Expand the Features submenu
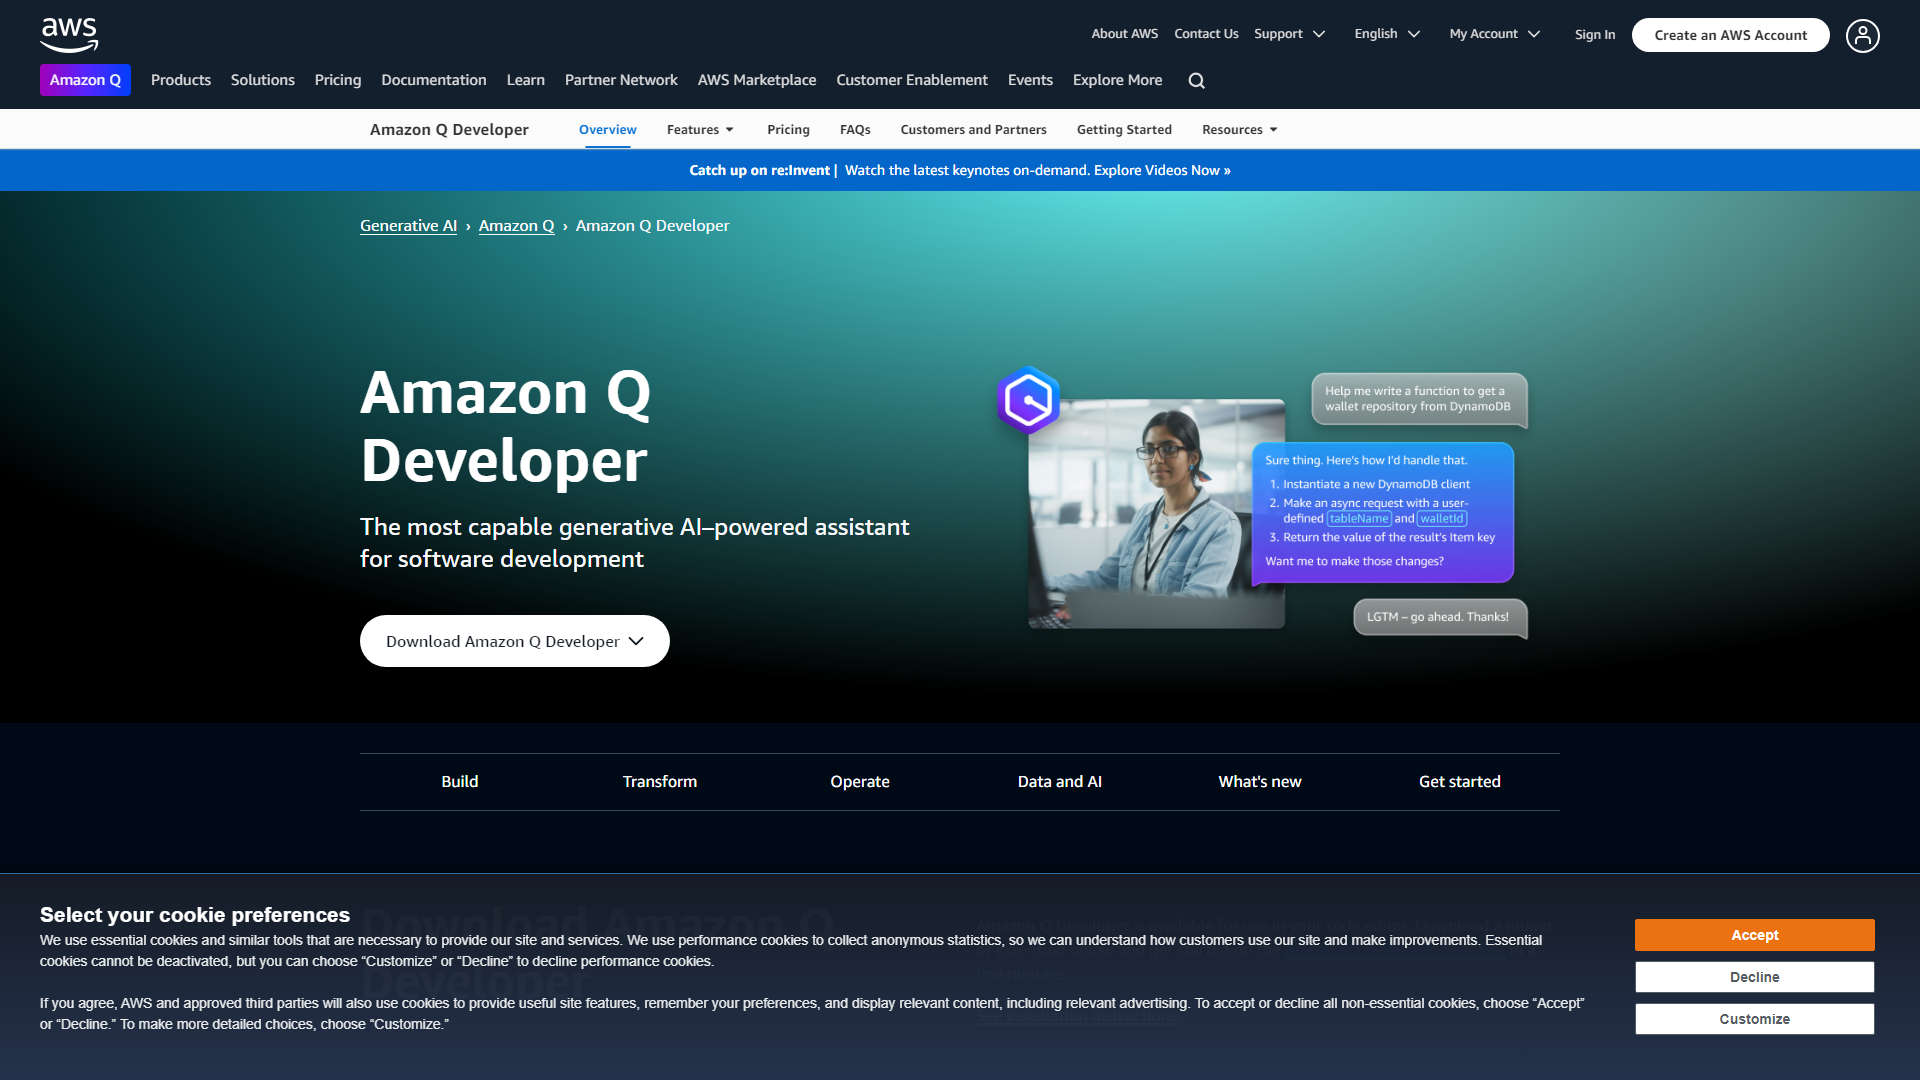1920x1080 pixels. point(700,130)
